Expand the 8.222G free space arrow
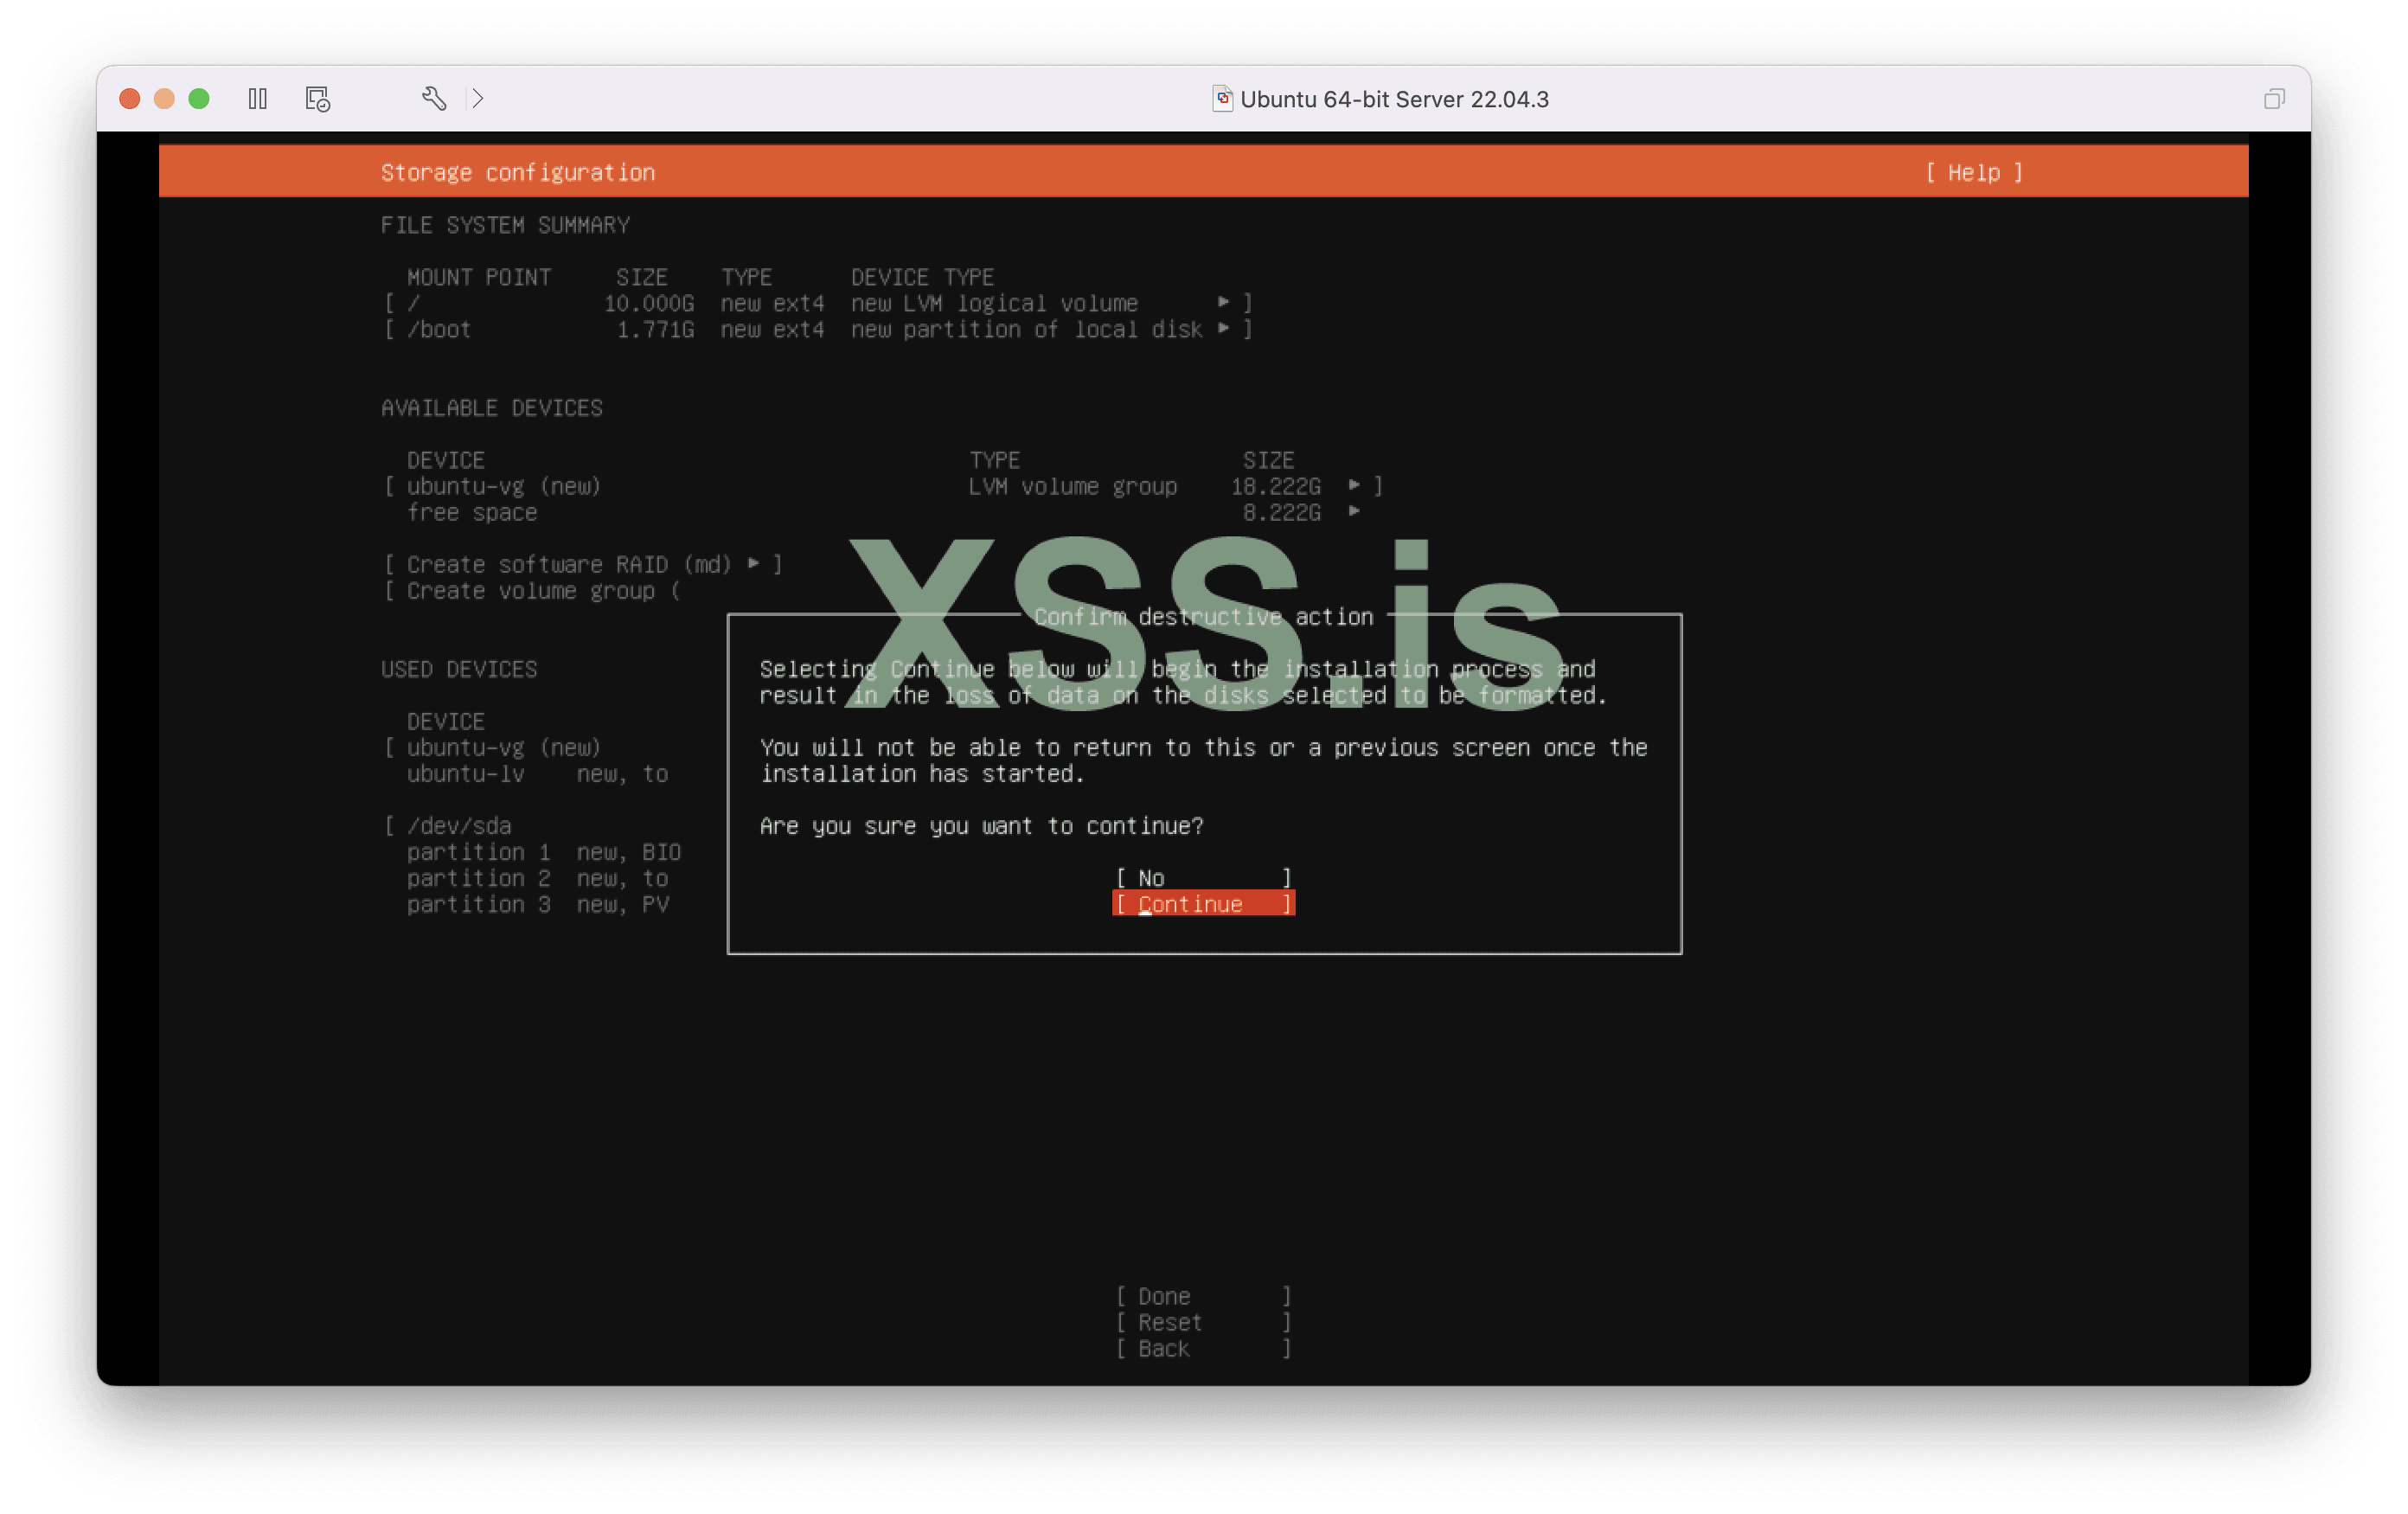 pos(1354,511)
